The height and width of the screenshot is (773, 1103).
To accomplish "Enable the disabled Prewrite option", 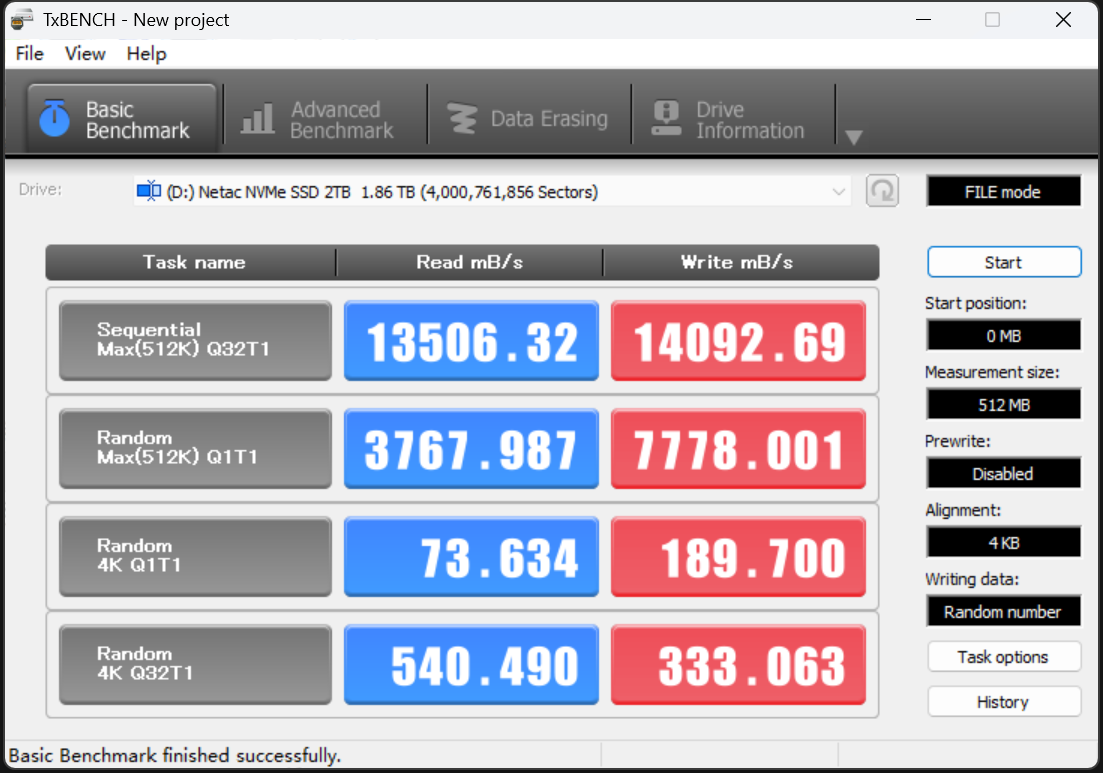I will pyautogui.click(x=1003, y=473).
